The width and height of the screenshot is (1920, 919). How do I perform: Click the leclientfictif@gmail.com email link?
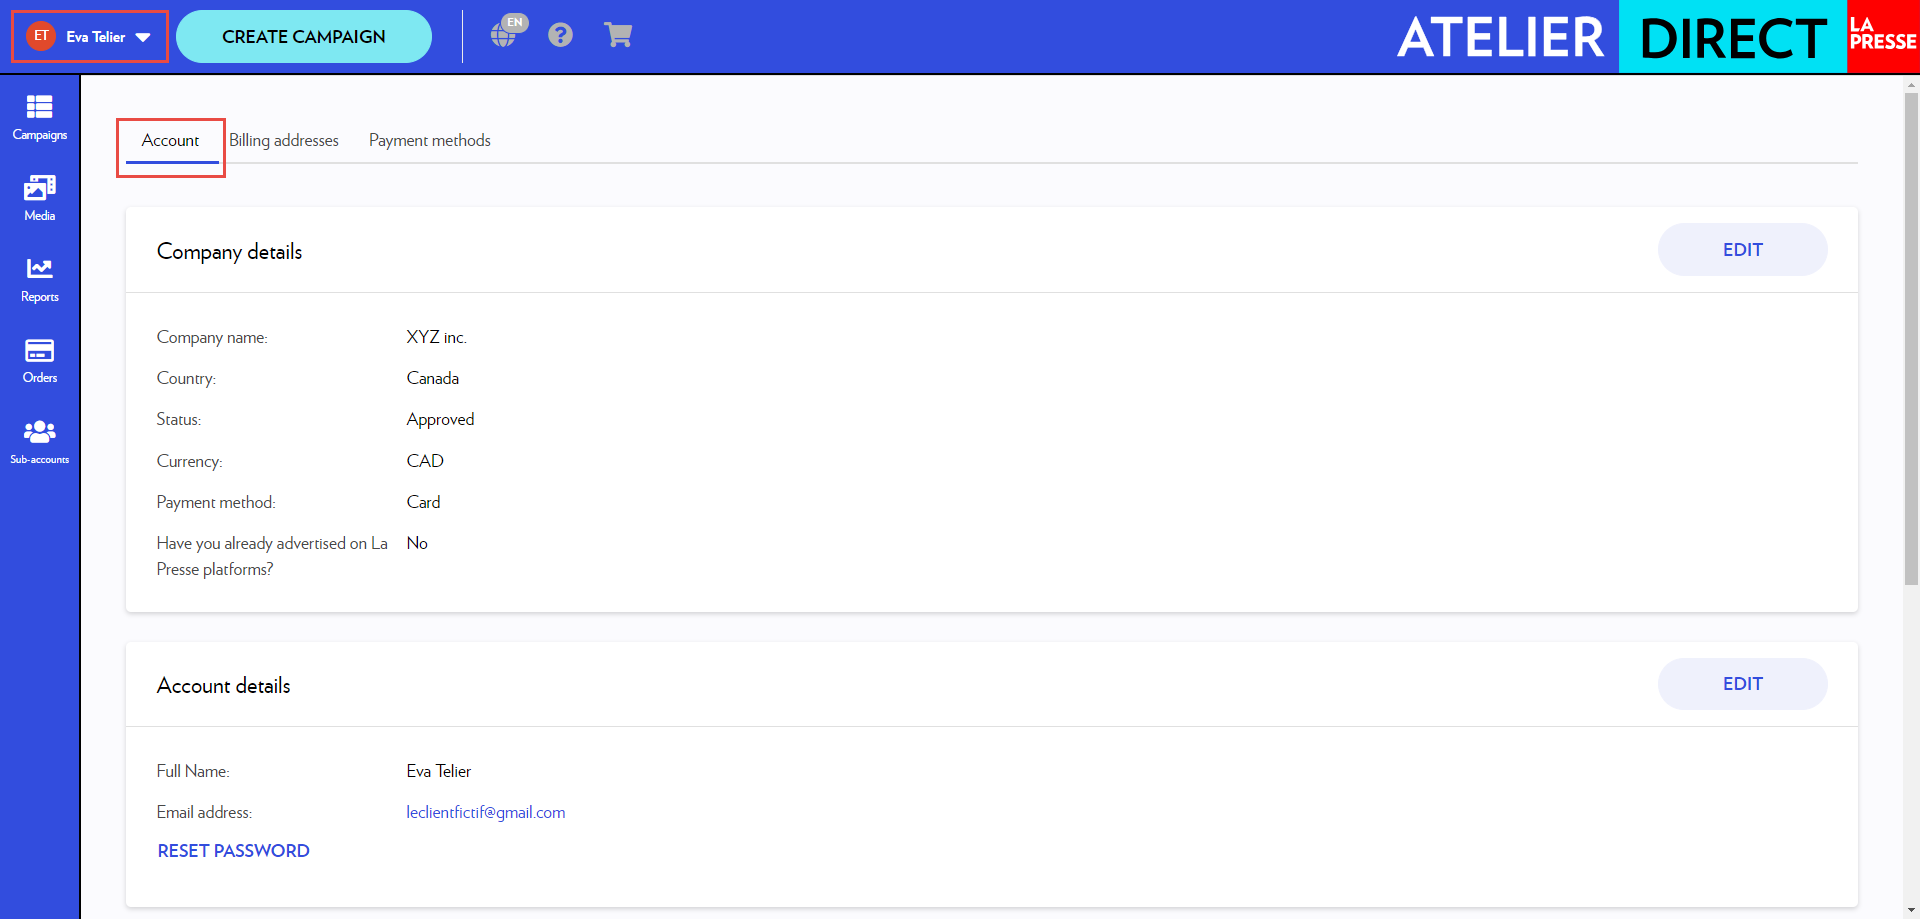[485, 812]
